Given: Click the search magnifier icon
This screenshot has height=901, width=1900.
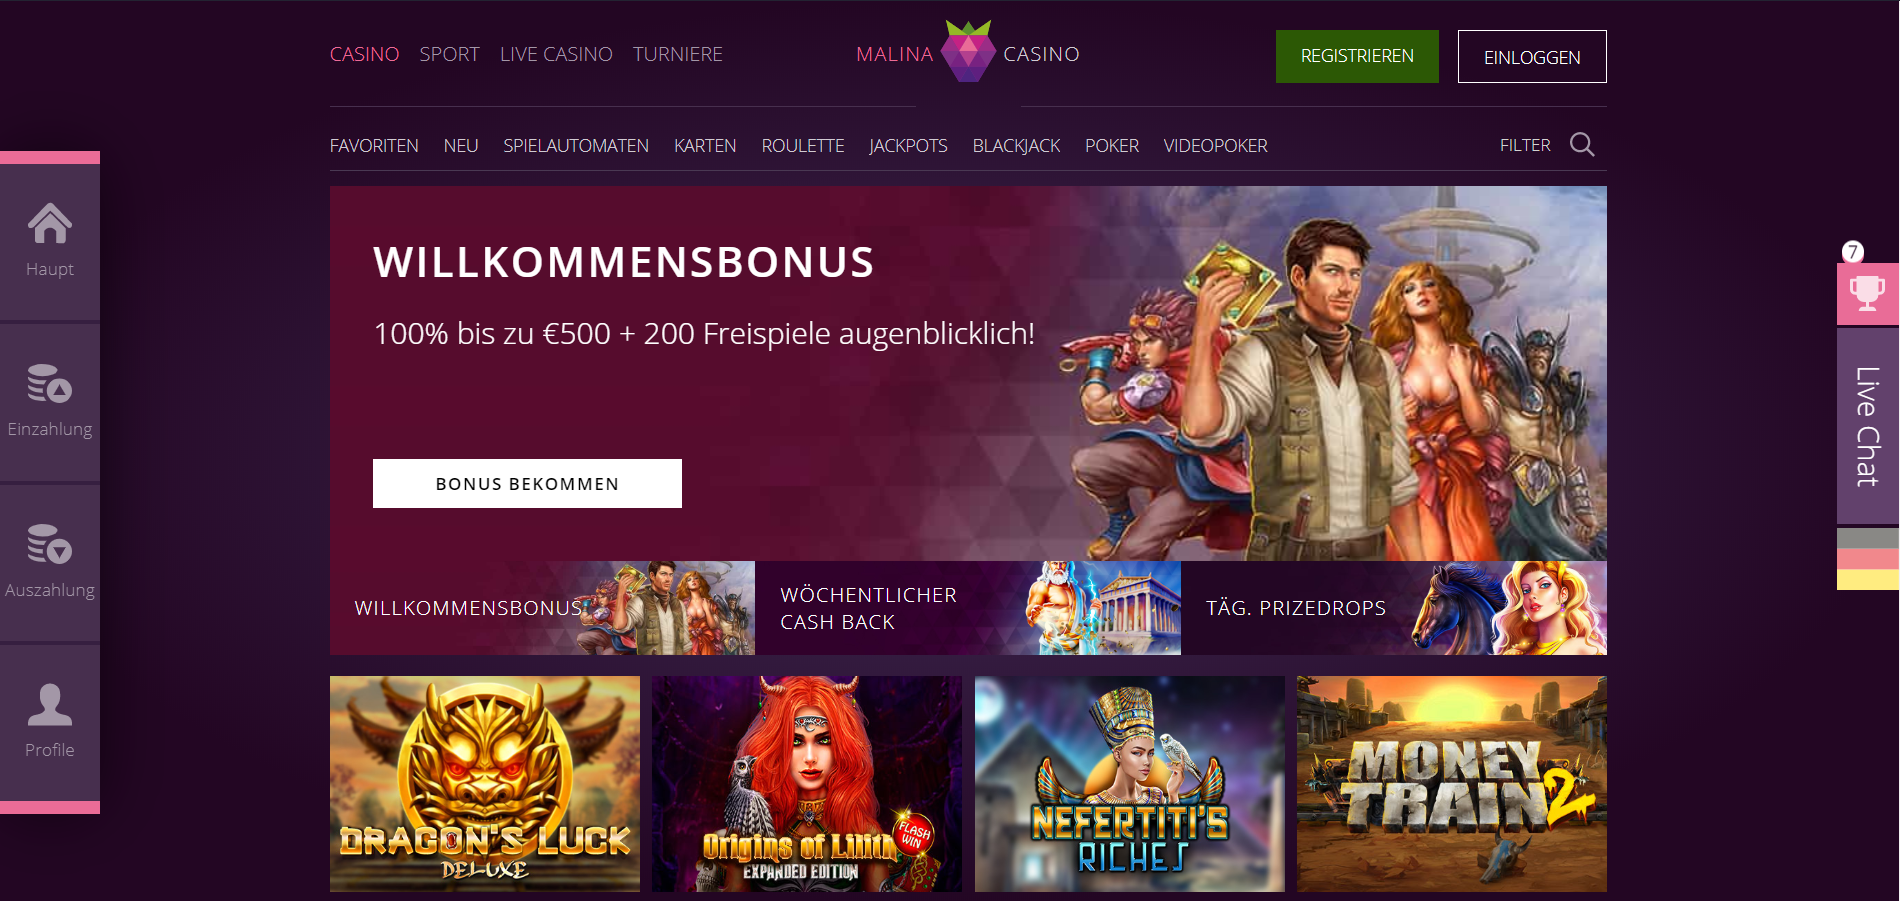Looking at the screenshot, I should click(x=1582, y=145).
